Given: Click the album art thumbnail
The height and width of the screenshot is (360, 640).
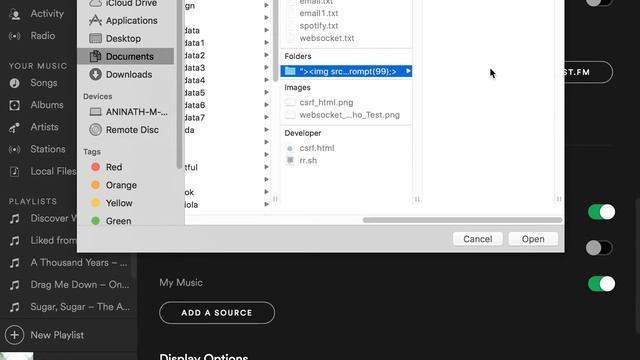Looking at the screenshot, I should point(17,356).
